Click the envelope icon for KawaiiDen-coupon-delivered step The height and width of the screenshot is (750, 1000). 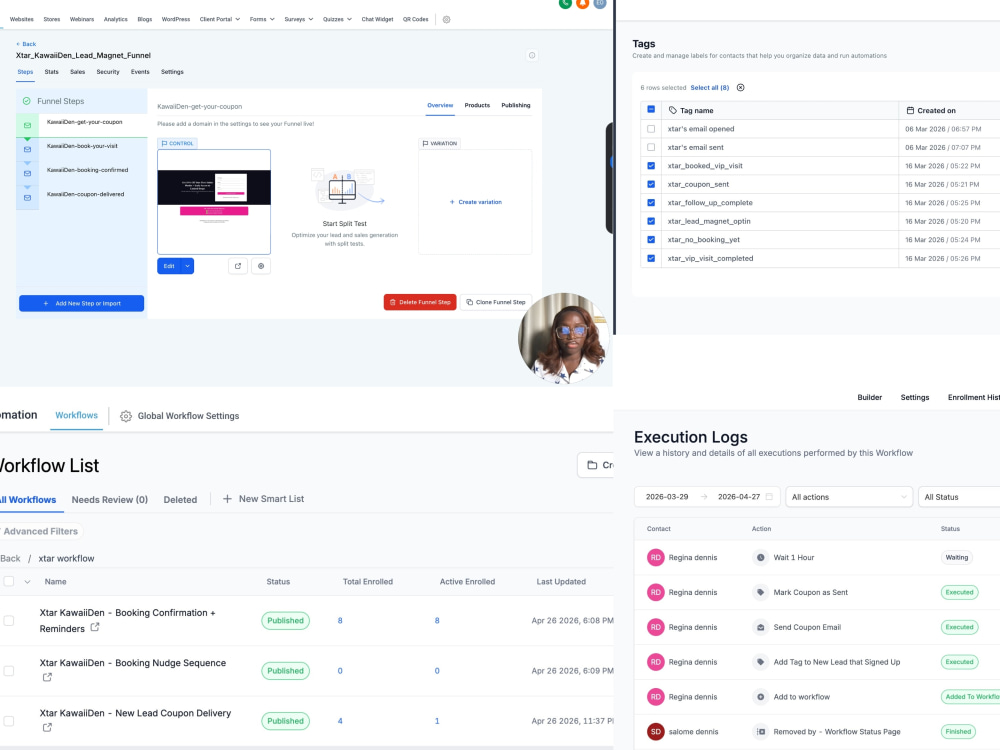click(27, 198)
